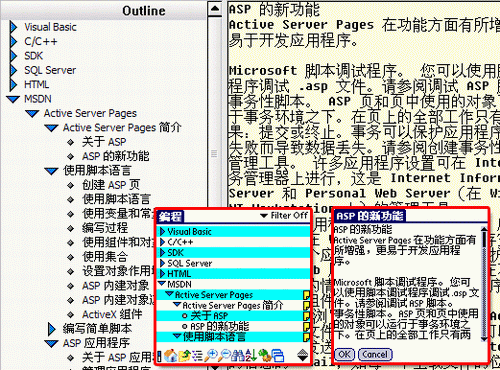Select 关于 ASP label in 编程 list
This screenshot has width=500, height=370.
[x=209, y=316]
